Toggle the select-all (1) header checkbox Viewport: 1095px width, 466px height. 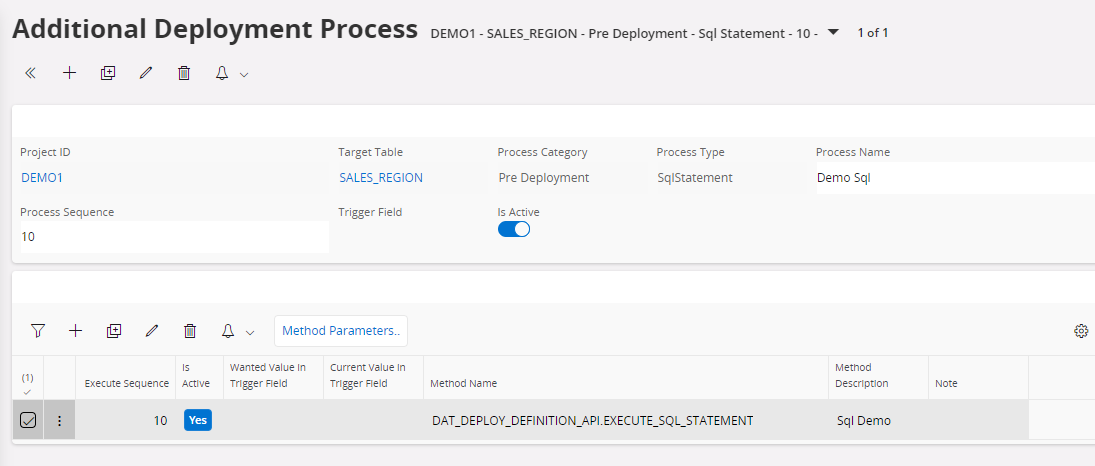[x=28, y=384]
